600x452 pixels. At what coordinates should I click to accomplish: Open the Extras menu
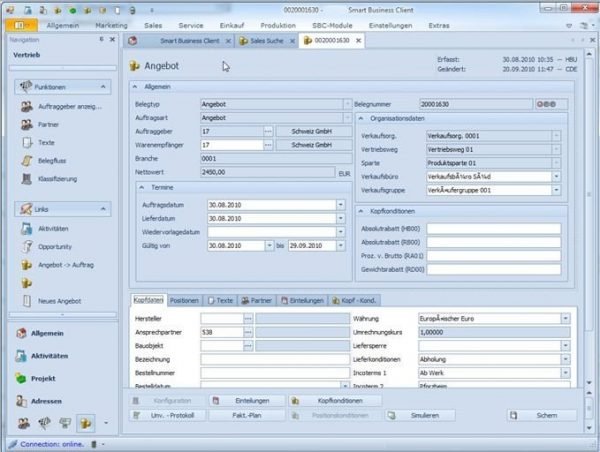pos(439,25)
